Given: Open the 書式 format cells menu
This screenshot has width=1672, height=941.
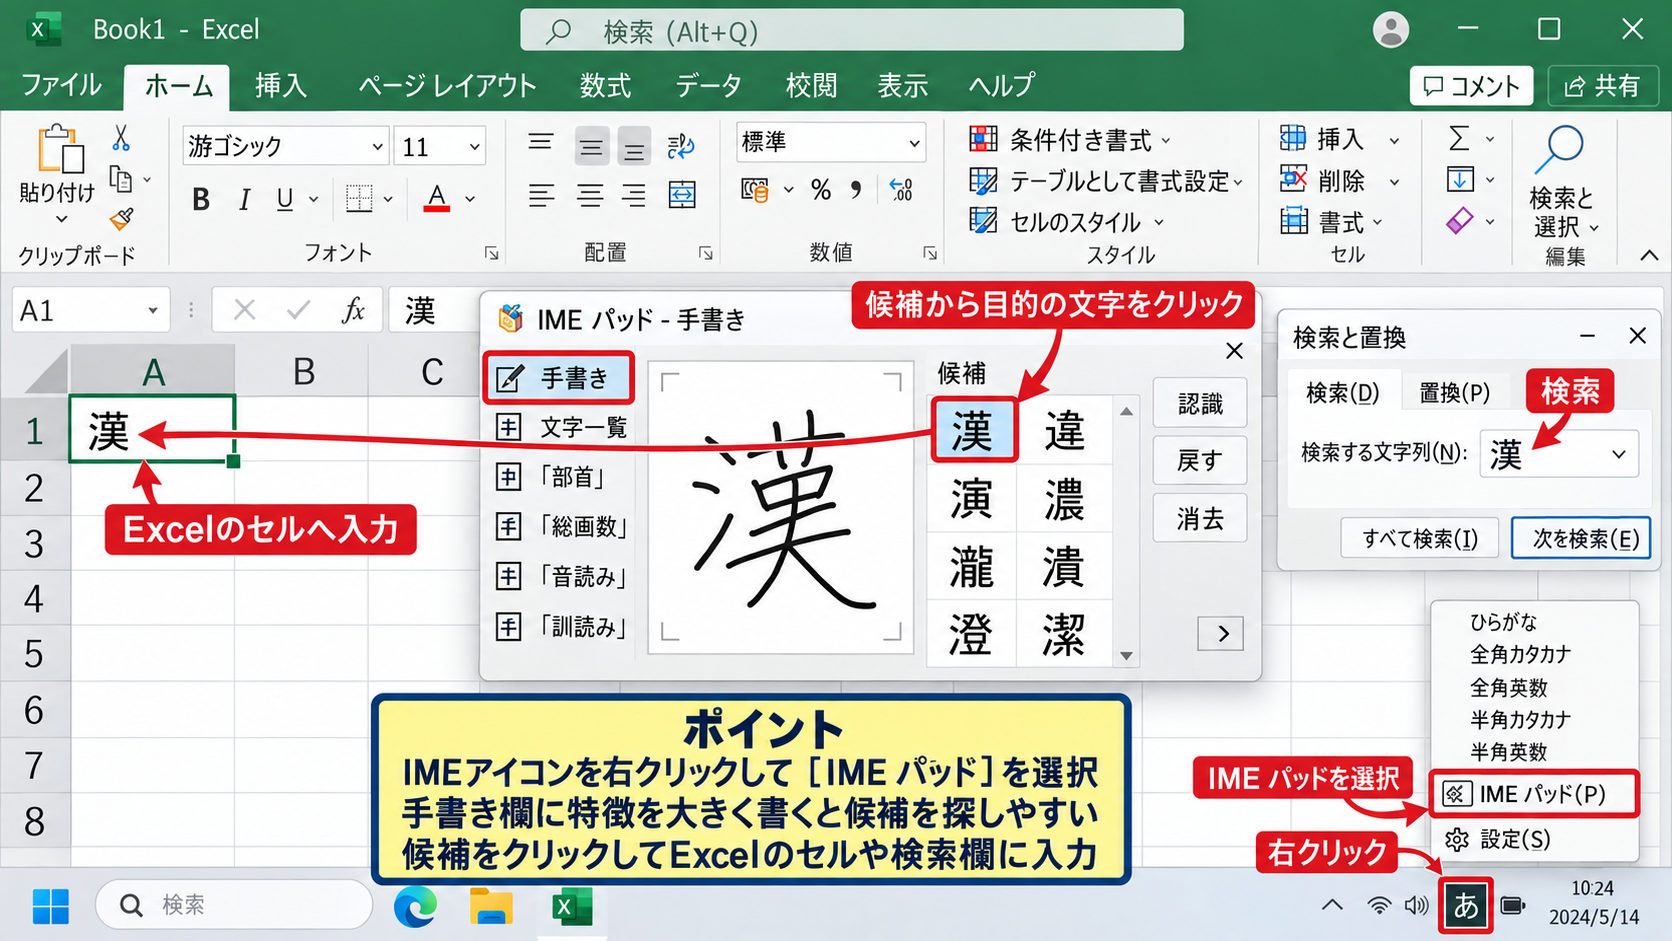Looking at the screenshot, I should [1331, 221].
